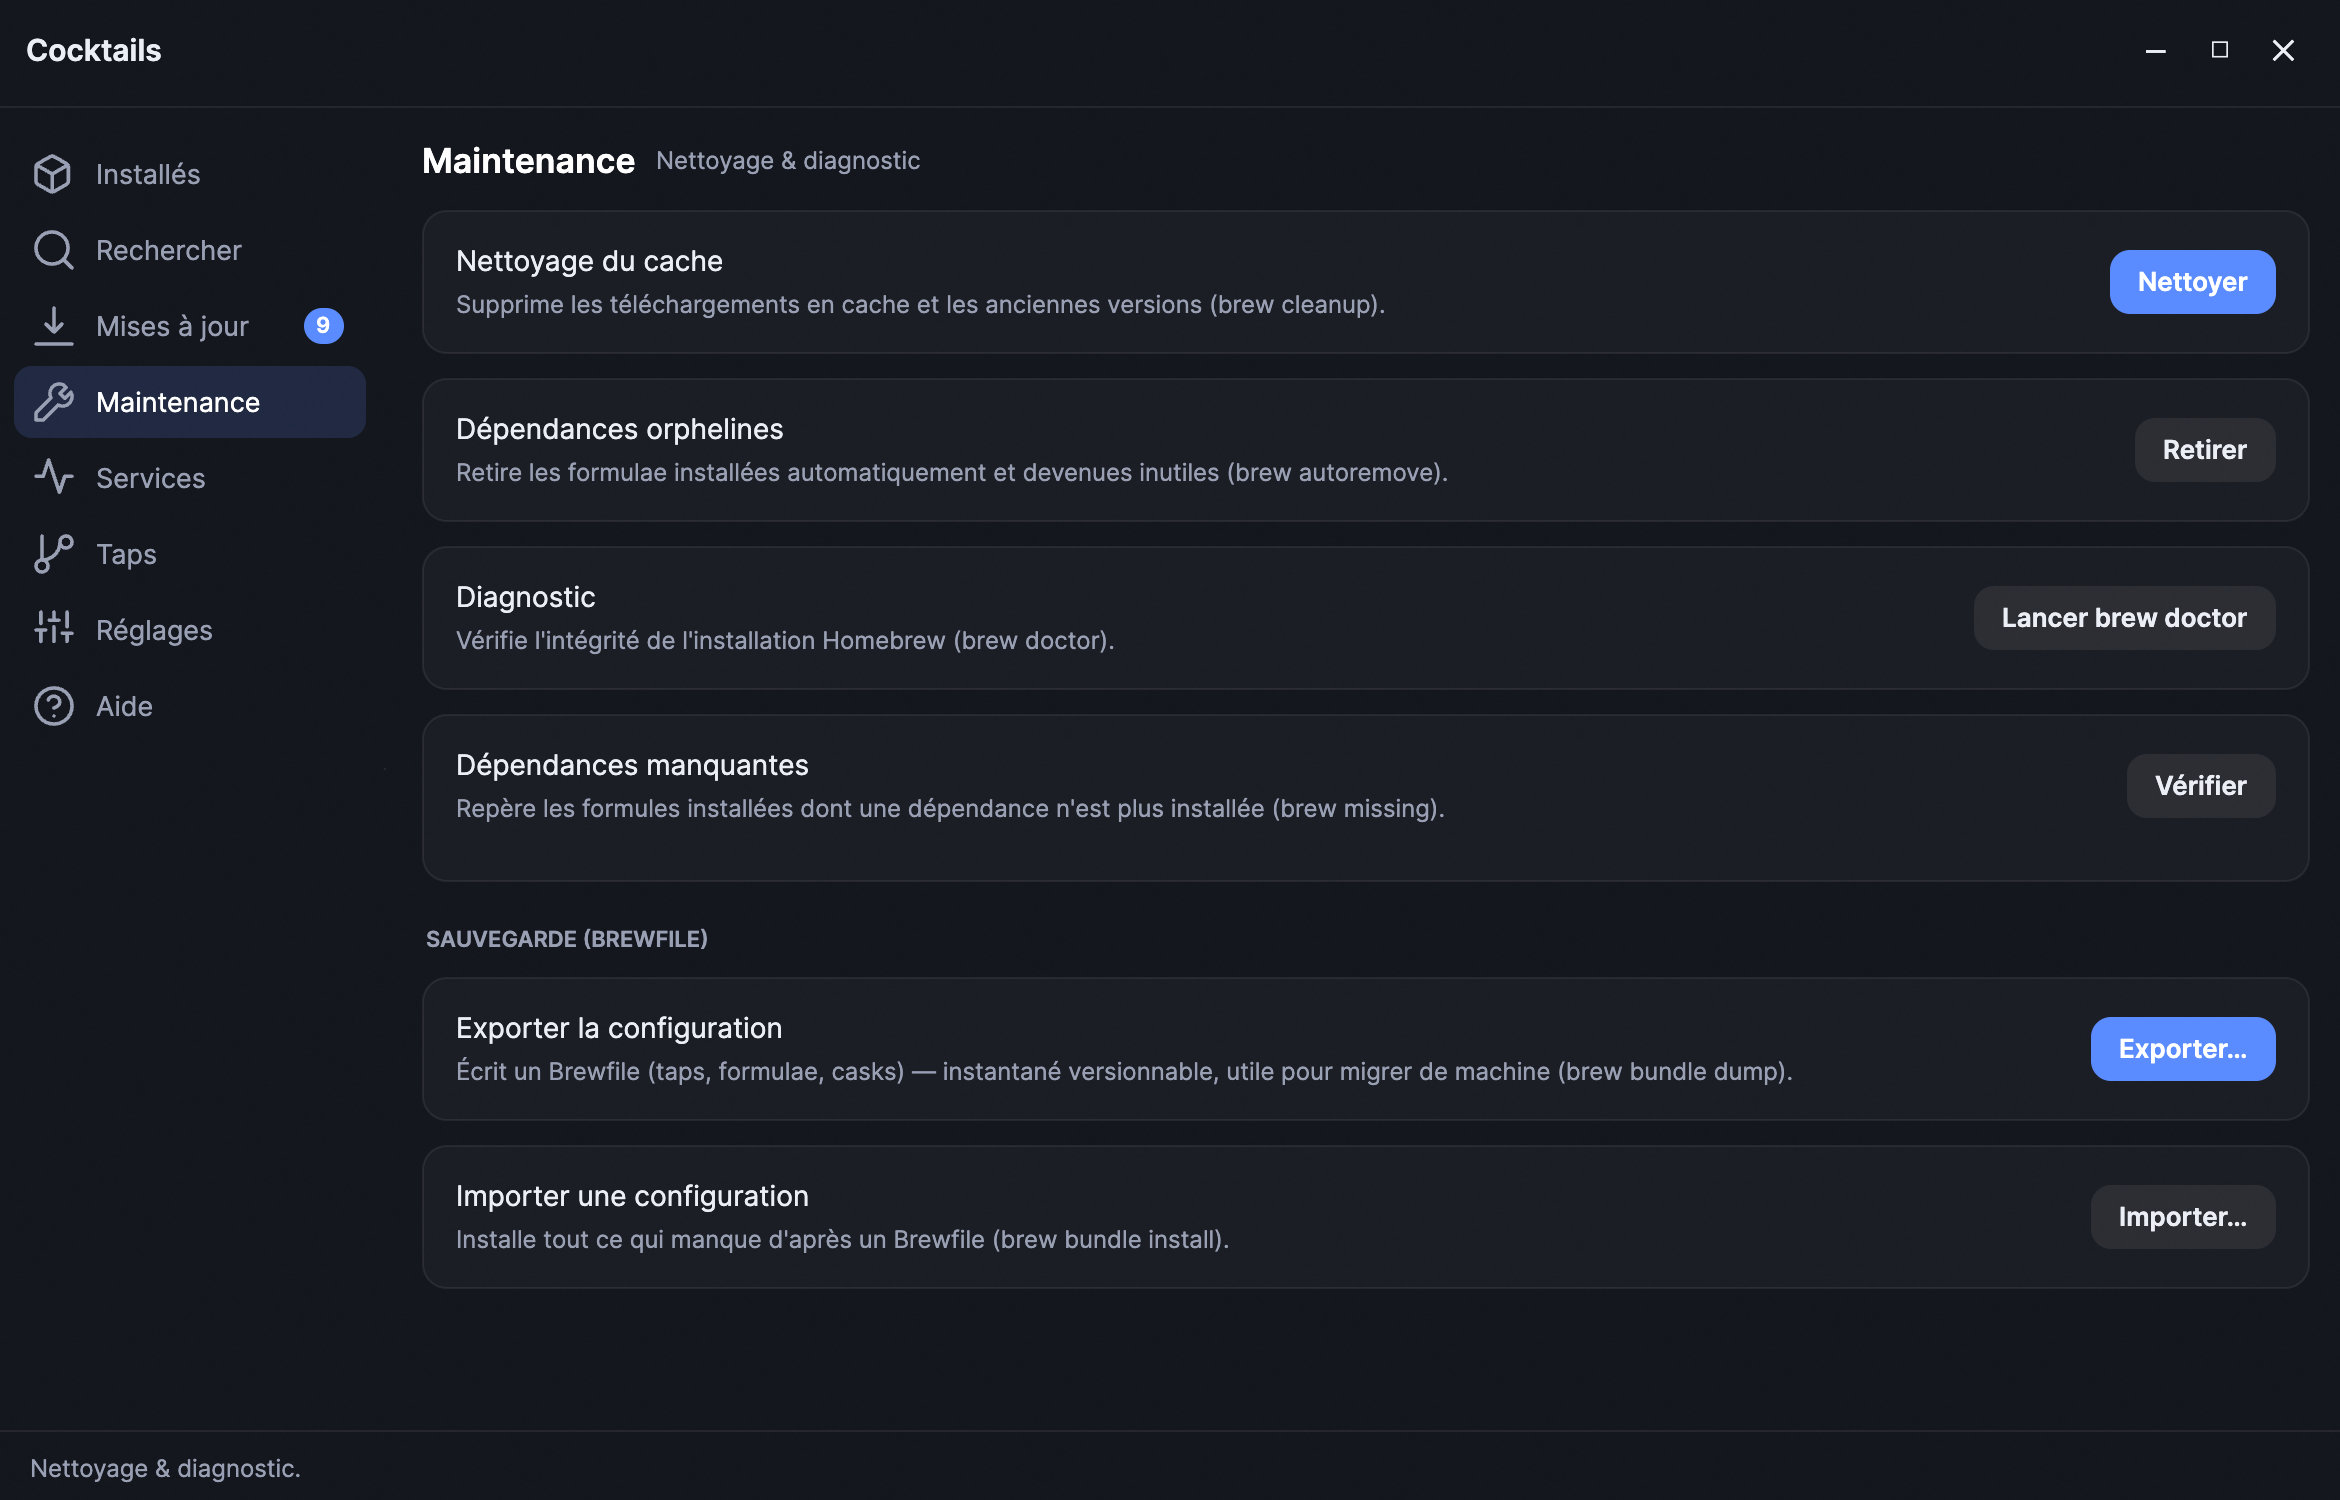Open the Réglages sidebar label
The height and width of the screenshot is (1500, 2340).
point(154,630)
